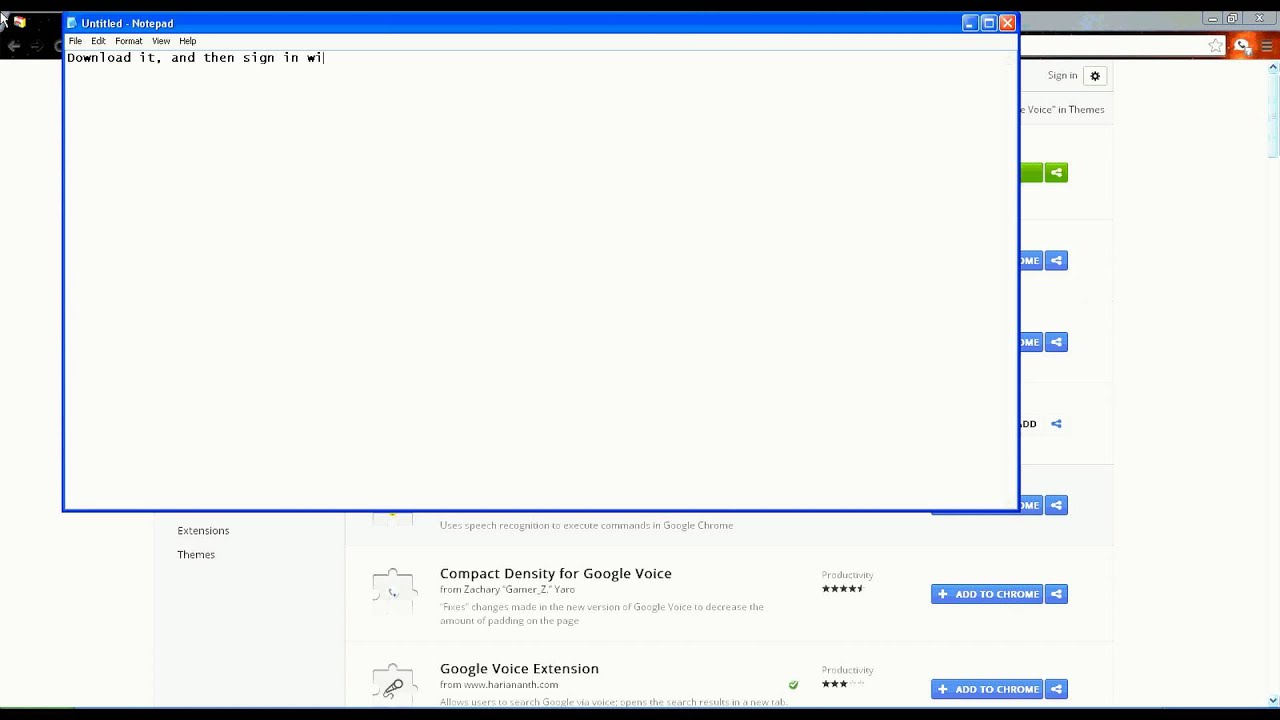Click the green verified checkmark for Google Voice Extension

point(793,685)
